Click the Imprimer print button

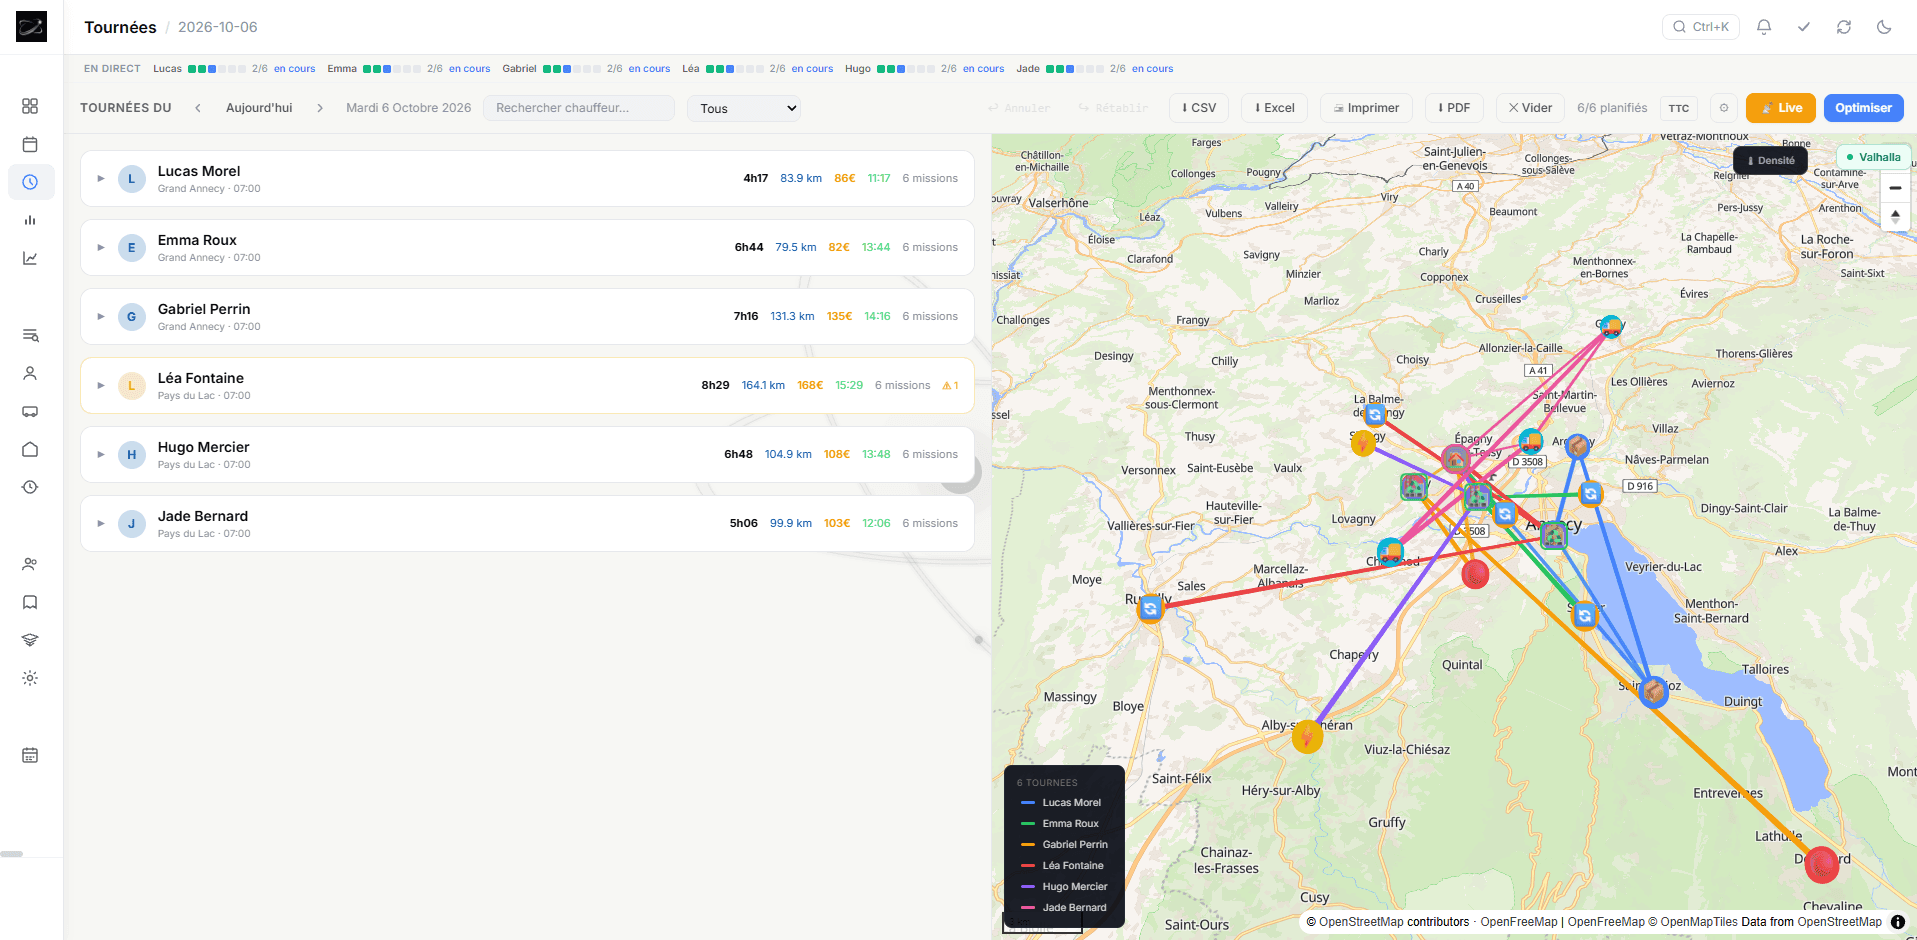point(1366,108)
